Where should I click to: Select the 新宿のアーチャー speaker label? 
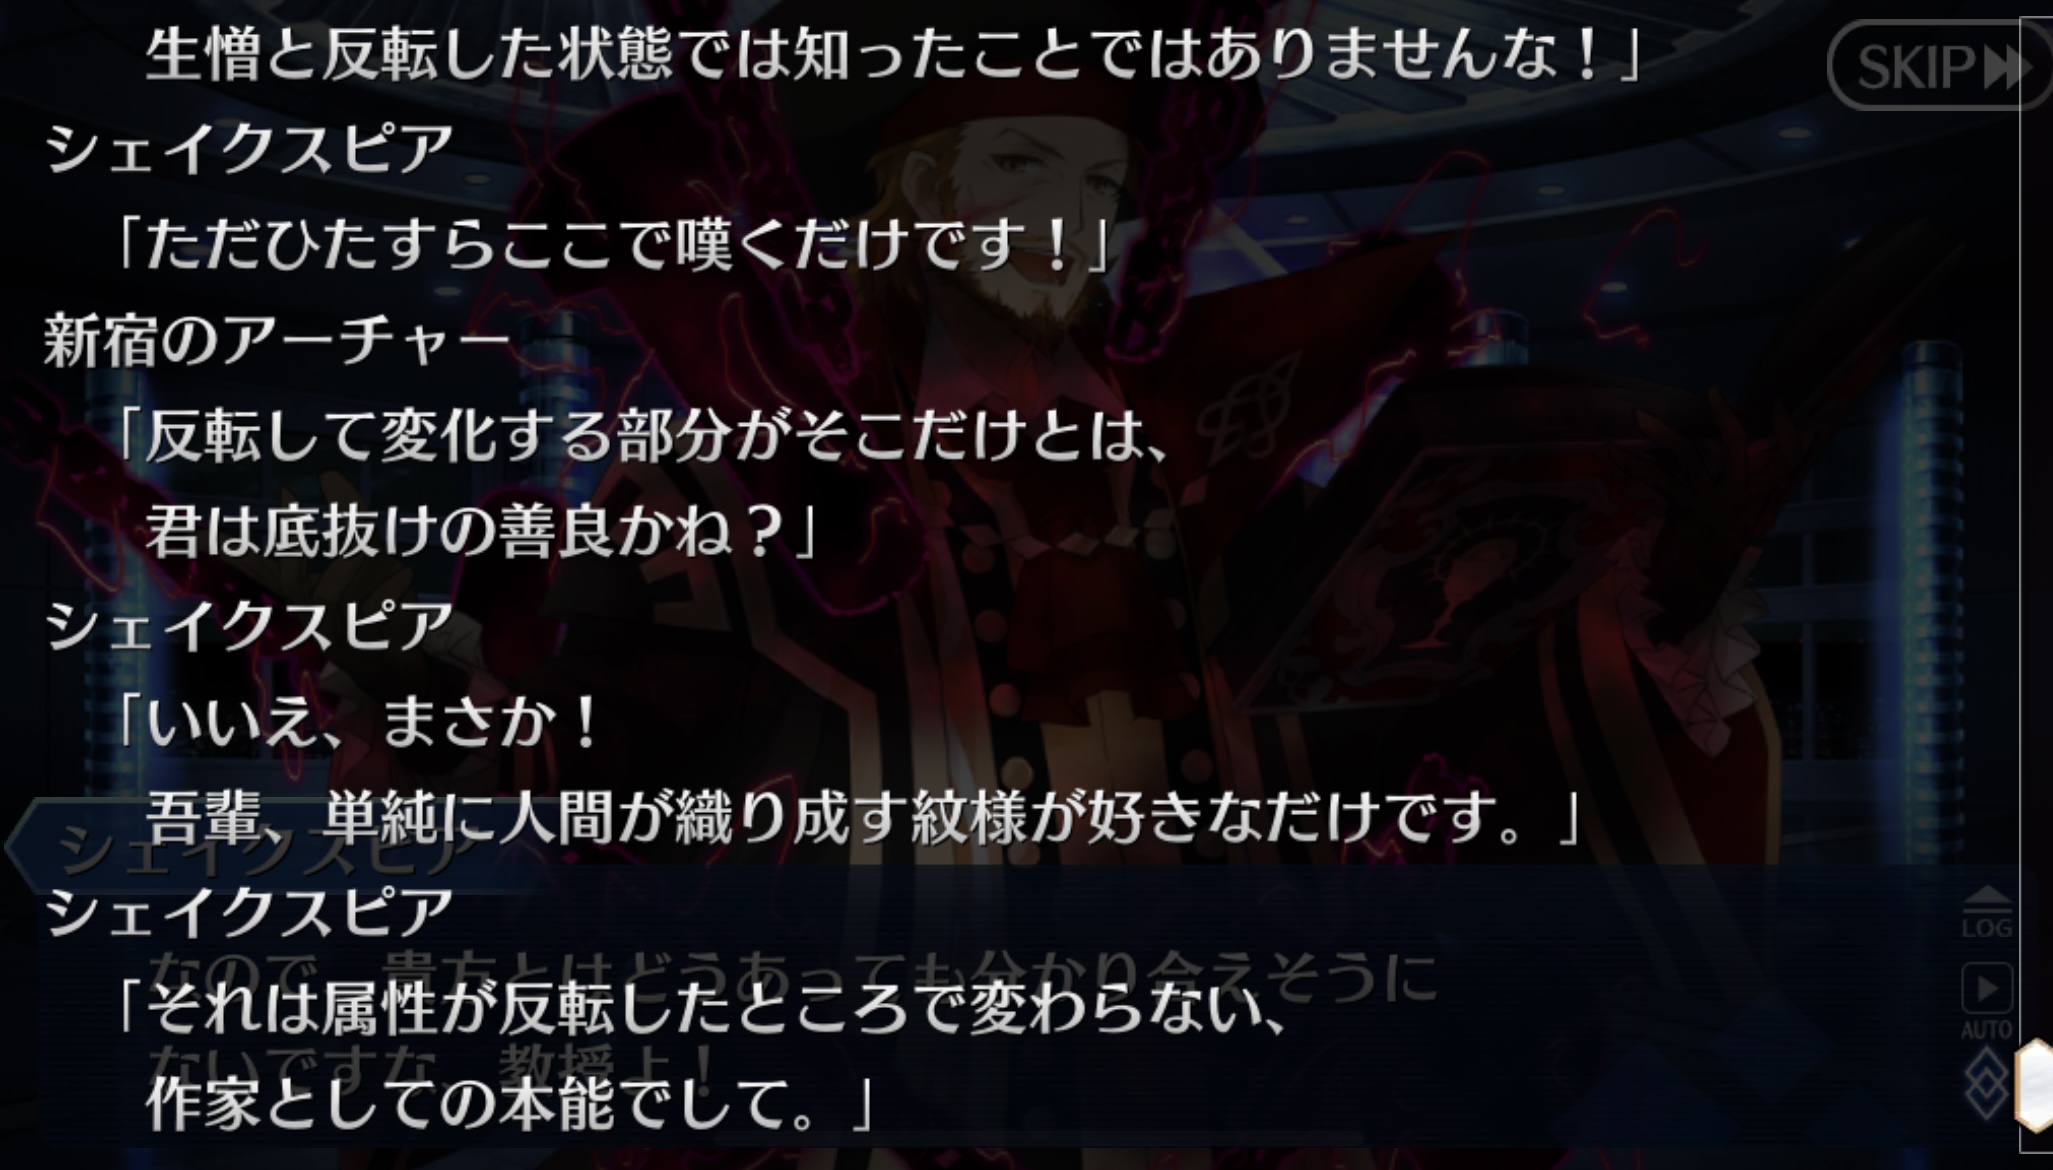tap(277, 341)
